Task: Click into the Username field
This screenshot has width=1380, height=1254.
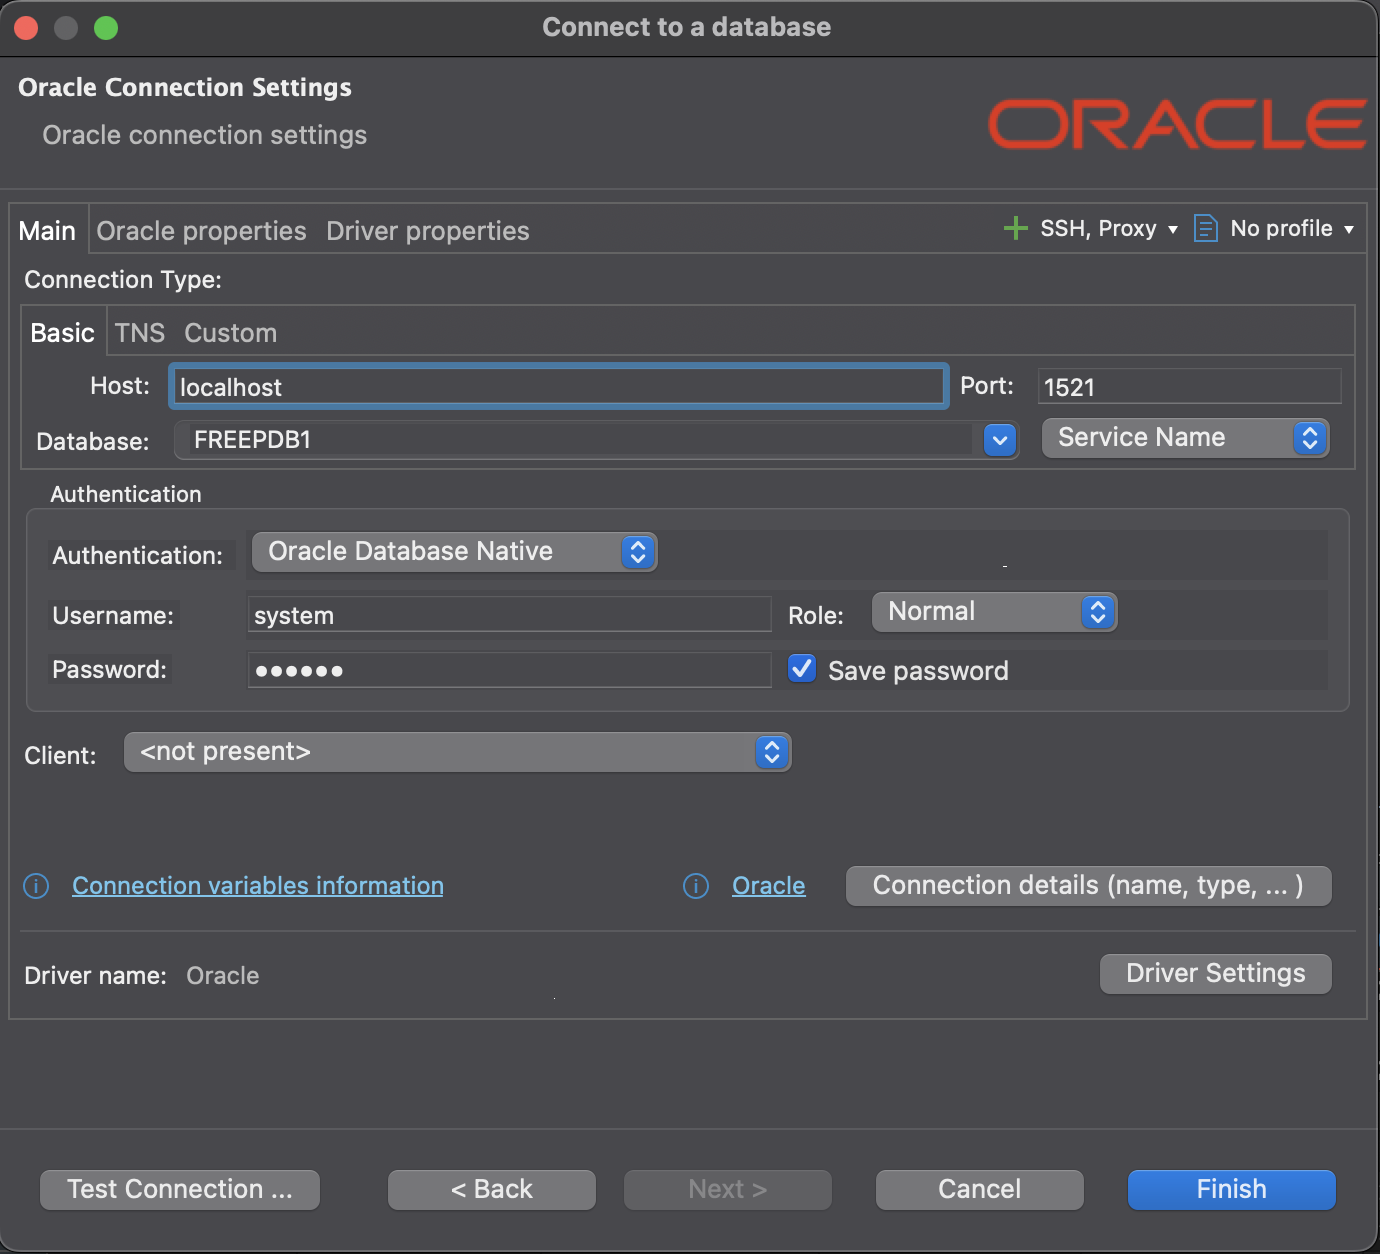Action: (x=510, y=614)
